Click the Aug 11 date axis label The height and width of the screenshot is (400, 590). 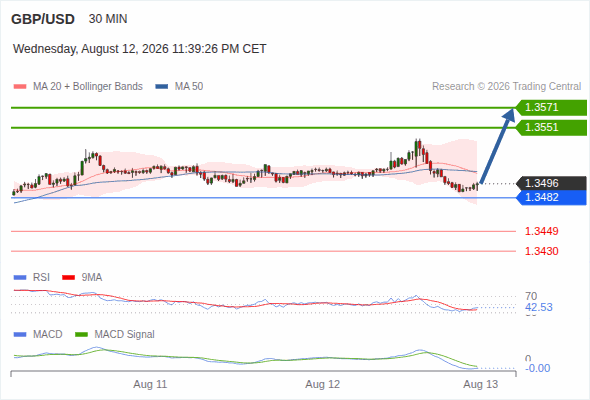click(150, 385)
